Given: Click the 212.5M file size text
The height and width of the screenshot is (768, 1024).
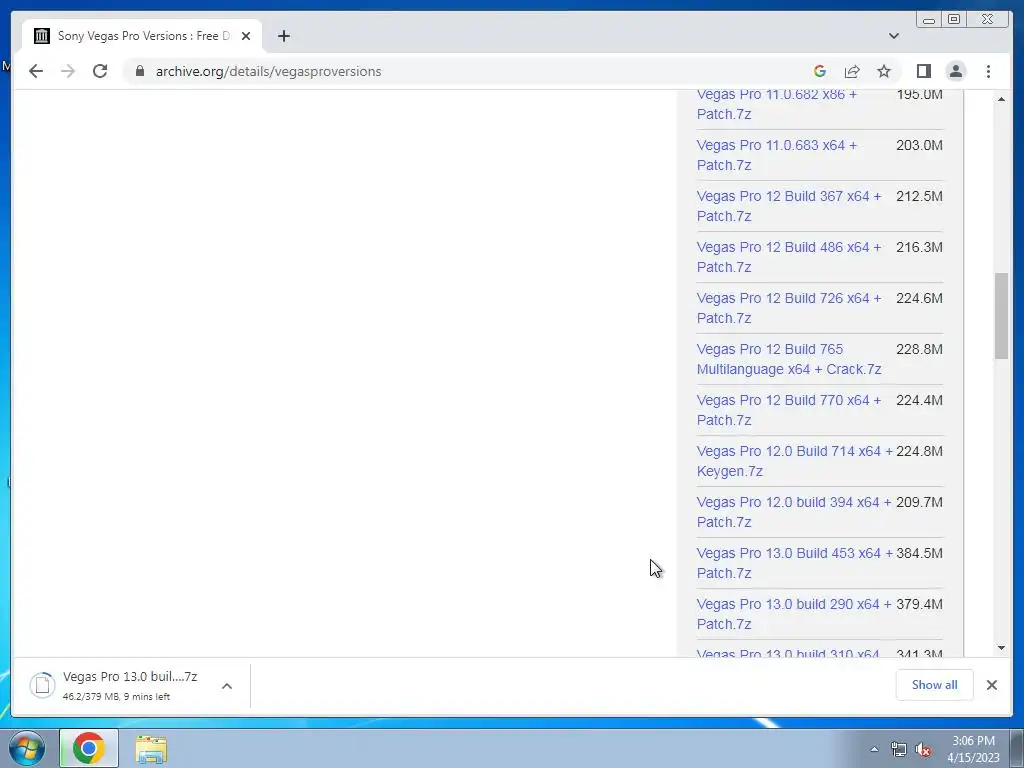Looking at the screenshot, I should 920,197.
